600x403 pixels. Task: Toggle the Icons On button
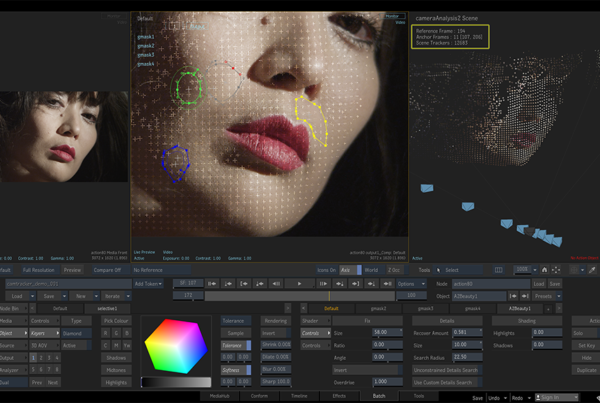[325, 270]
